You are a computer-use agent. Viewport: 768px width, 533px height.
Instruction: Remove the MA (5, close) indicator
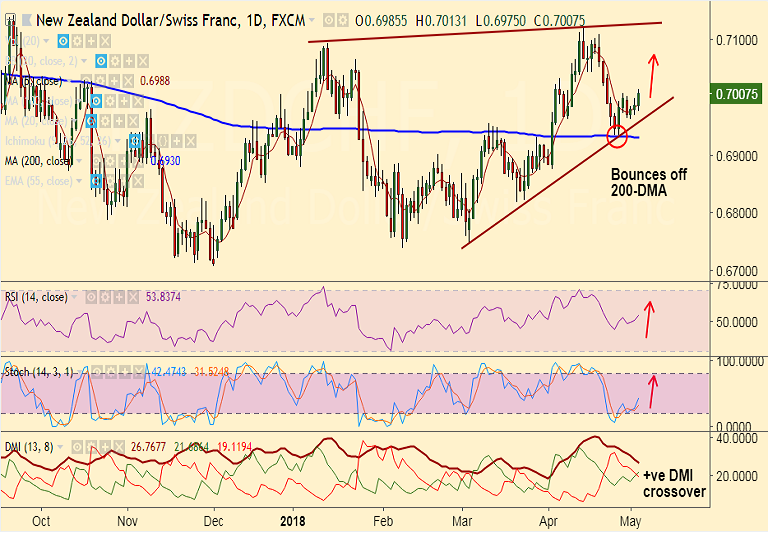click(128, 81)
